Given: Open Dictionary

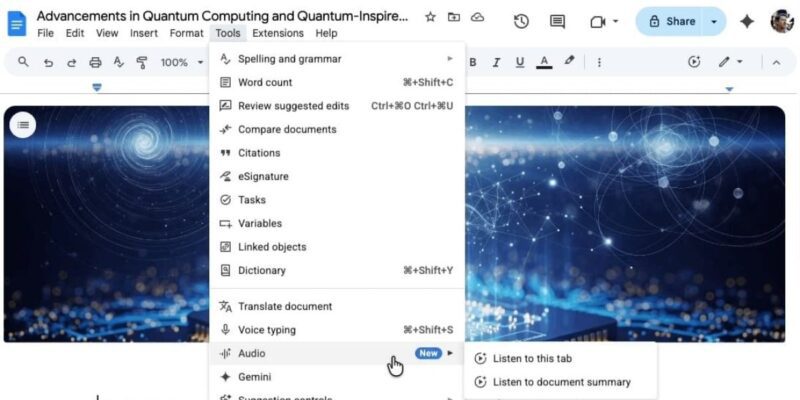Looking at the screenshot, I should click(337, 270).
